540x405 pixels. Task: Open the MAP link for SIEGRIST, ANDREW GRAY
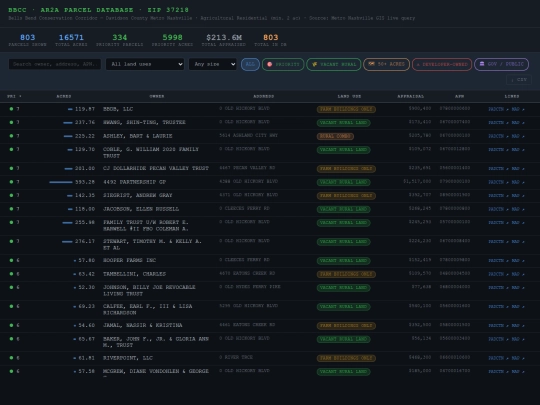click(518, 196)
